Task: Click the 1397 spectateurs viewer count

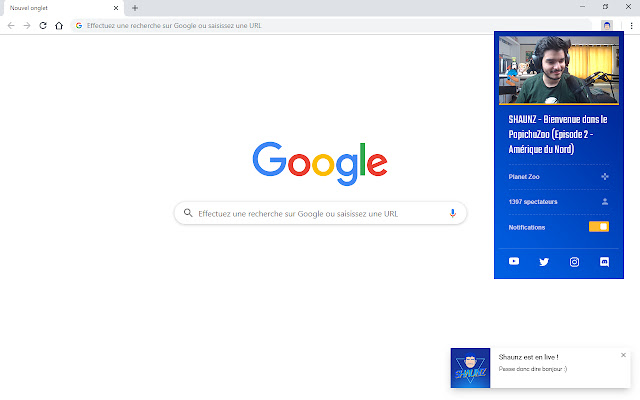Action: click(533, 202)
